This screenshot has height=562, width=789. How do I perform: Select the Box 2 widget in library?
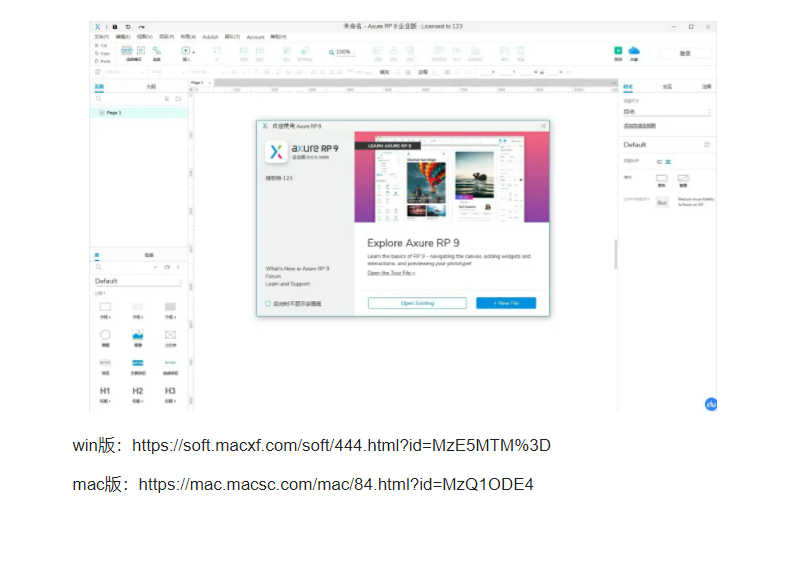pyautogui.click(x=138, y=310)
